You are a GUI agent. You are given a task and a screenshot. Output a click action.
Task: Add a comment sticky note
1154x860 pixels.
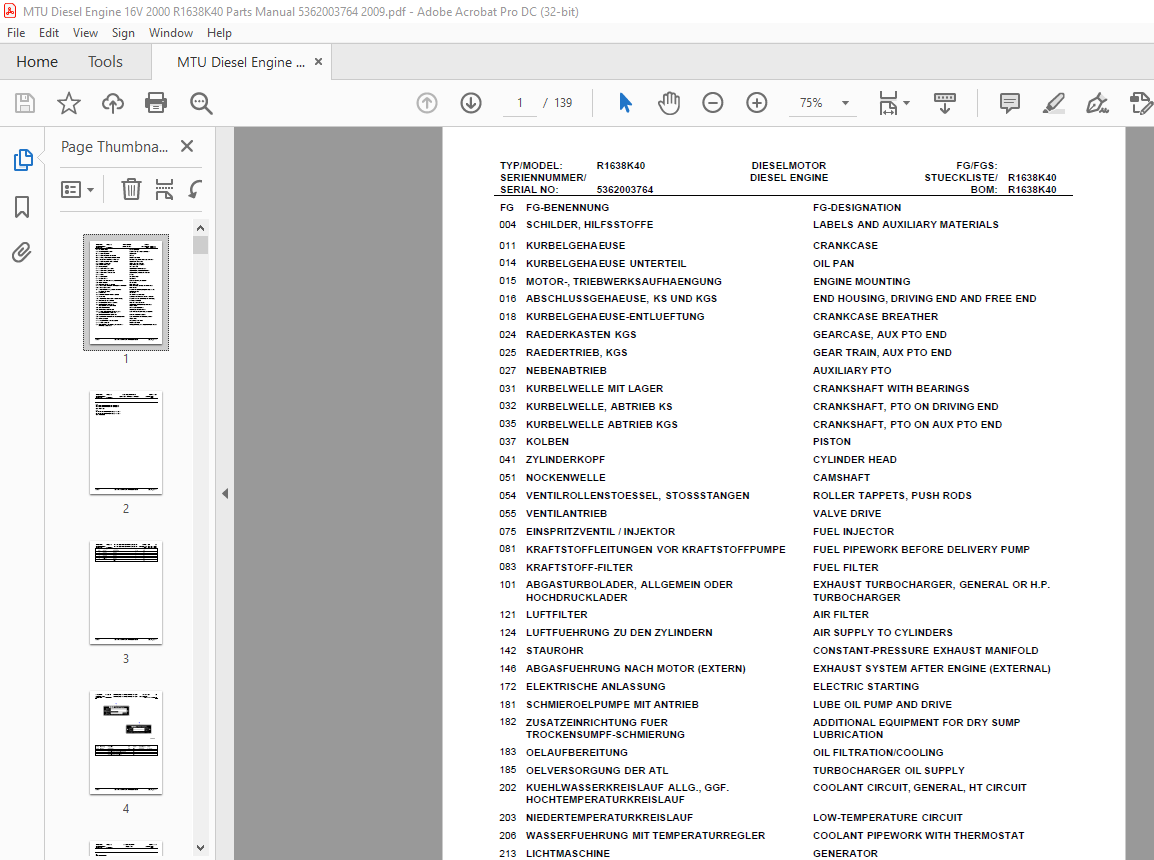click(x=1010, y=103)
